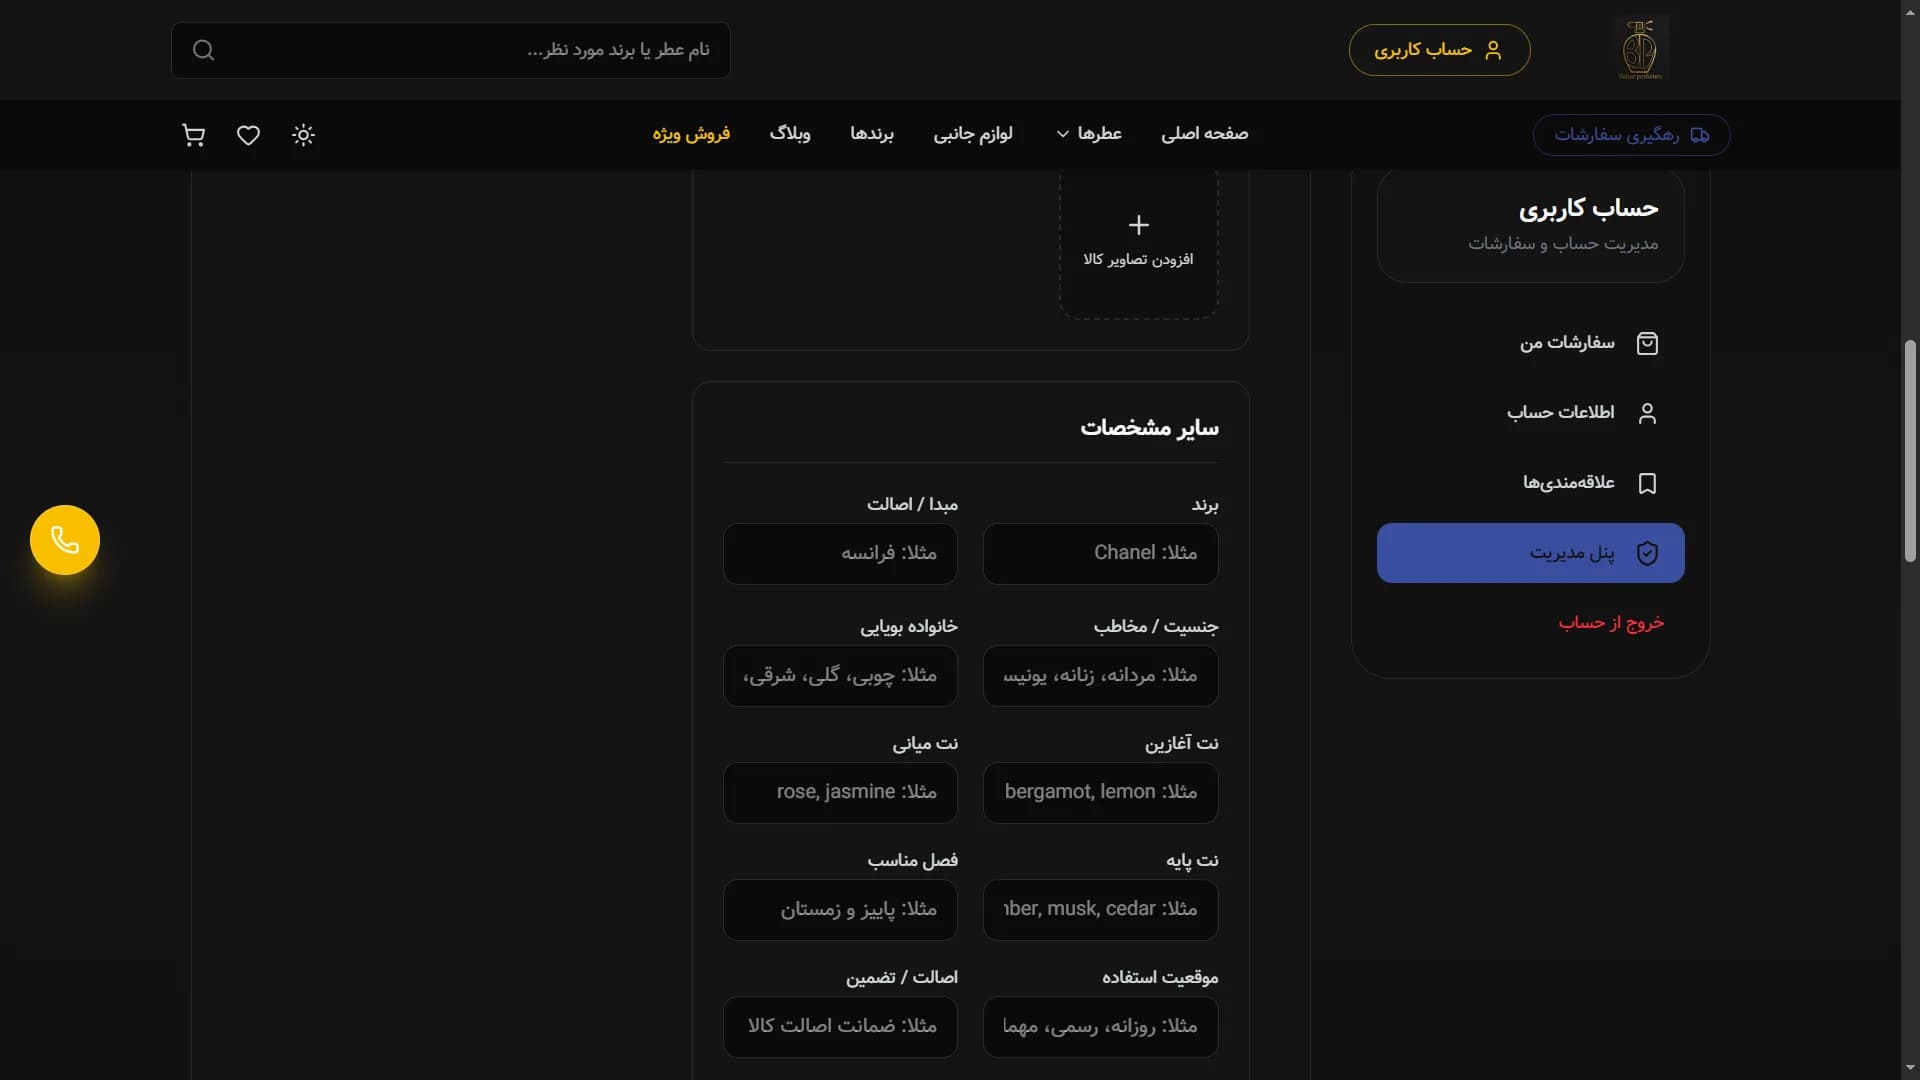
Task: Focus the فصل مناسب input field
Action: pos(840,910)
